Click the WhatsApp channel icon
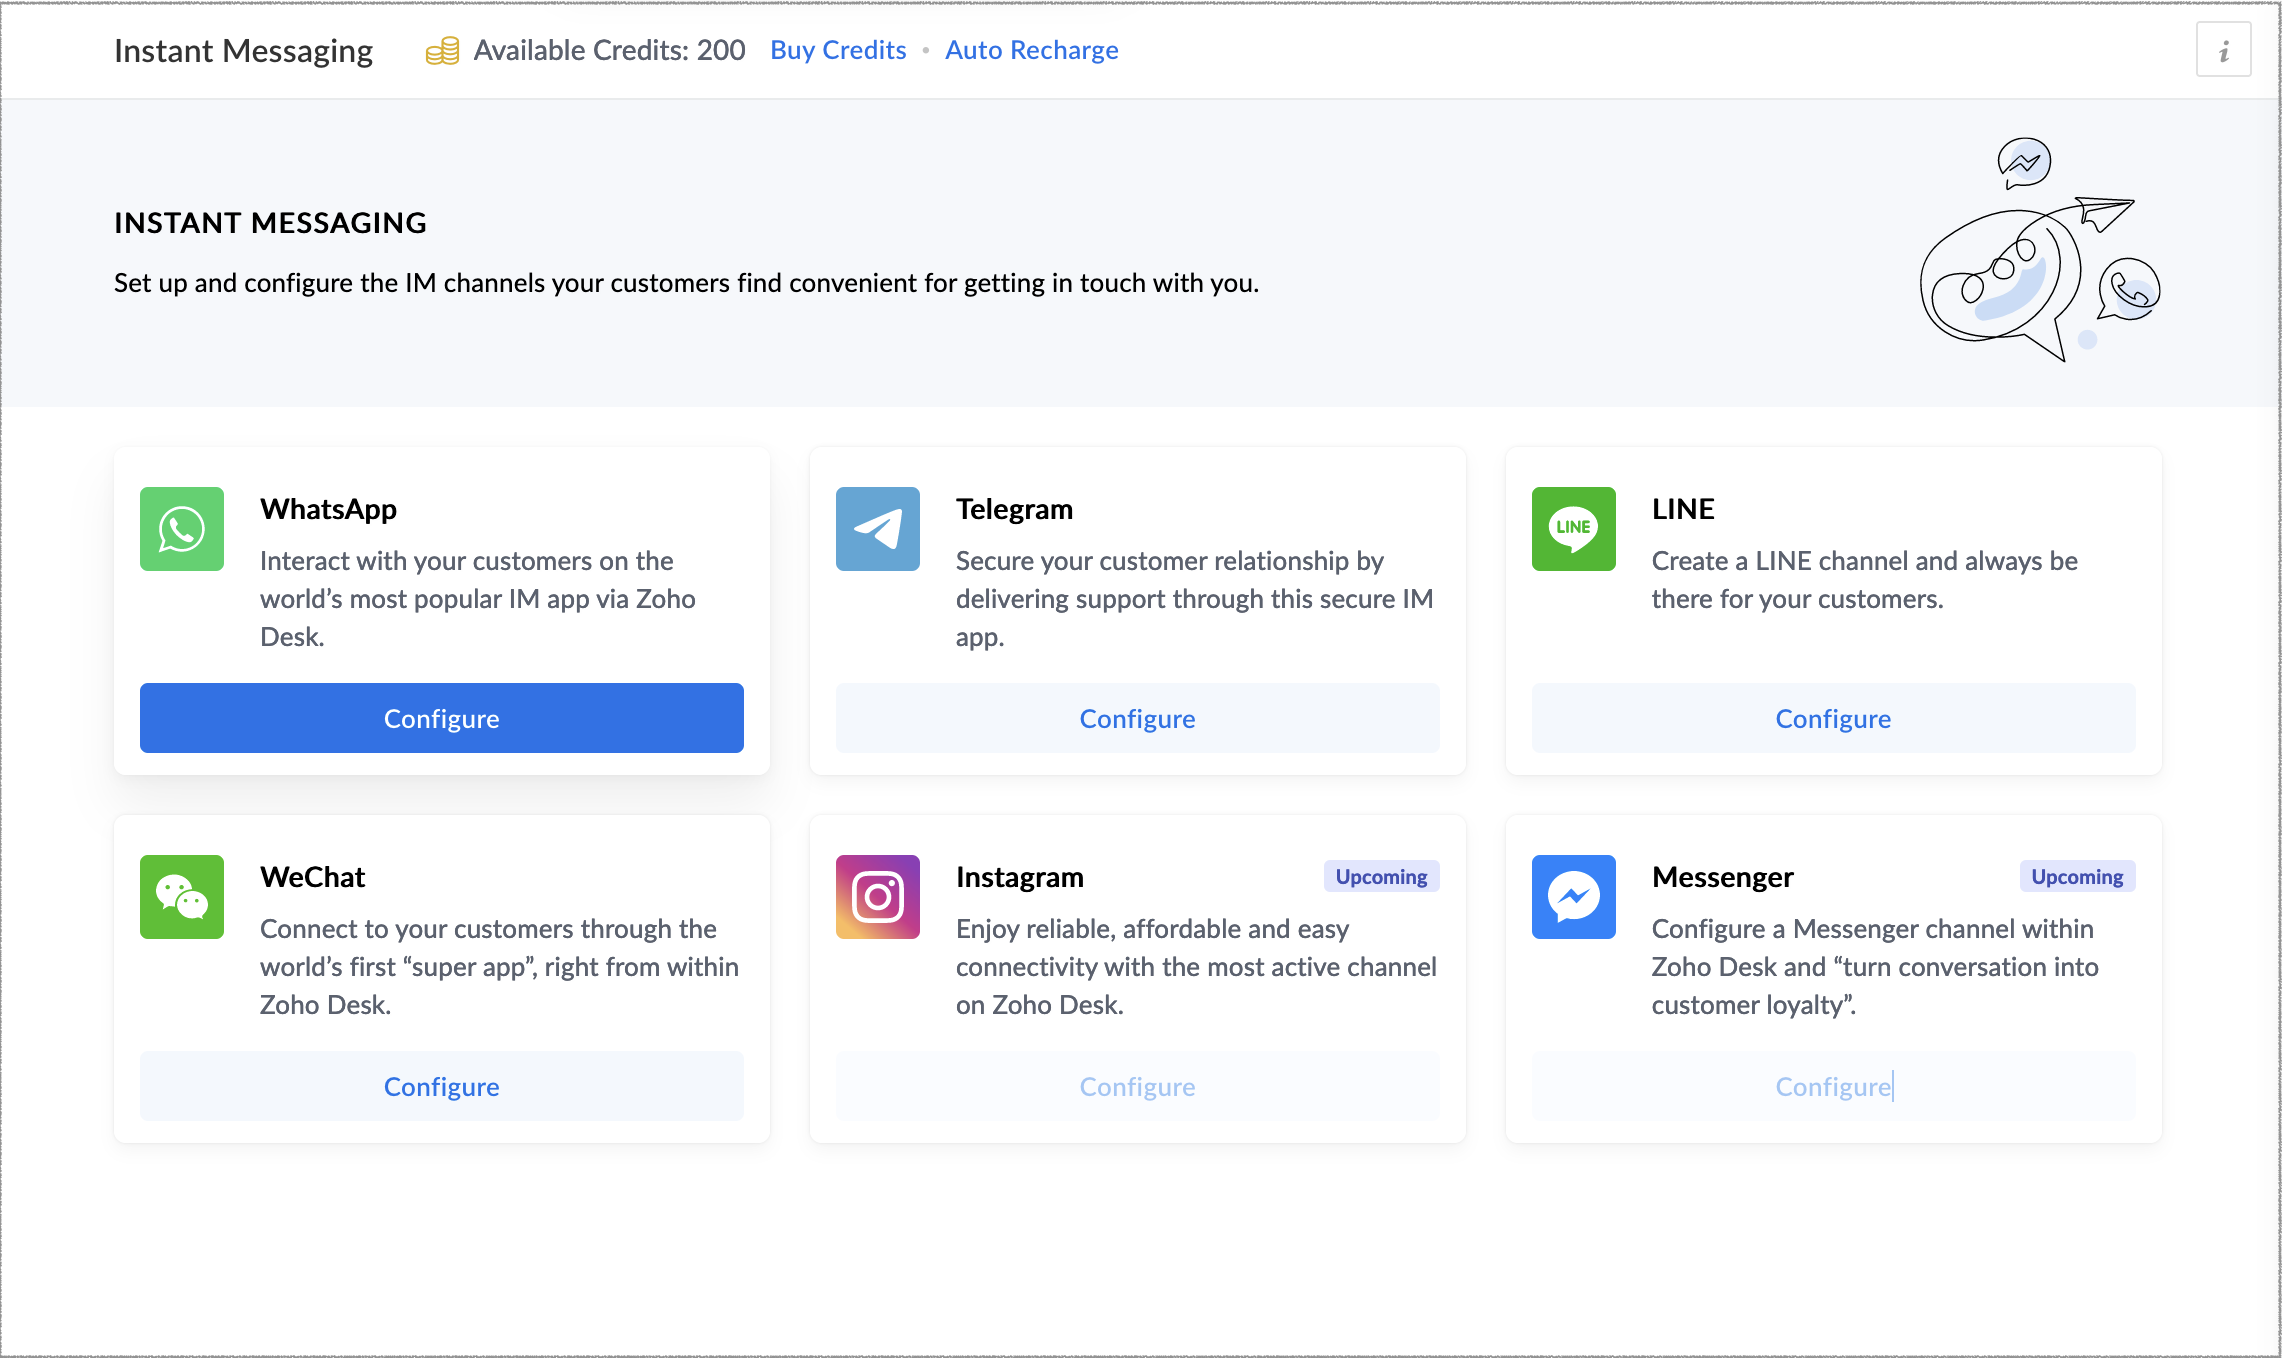 pyautogui.click(x=182, y=529)
